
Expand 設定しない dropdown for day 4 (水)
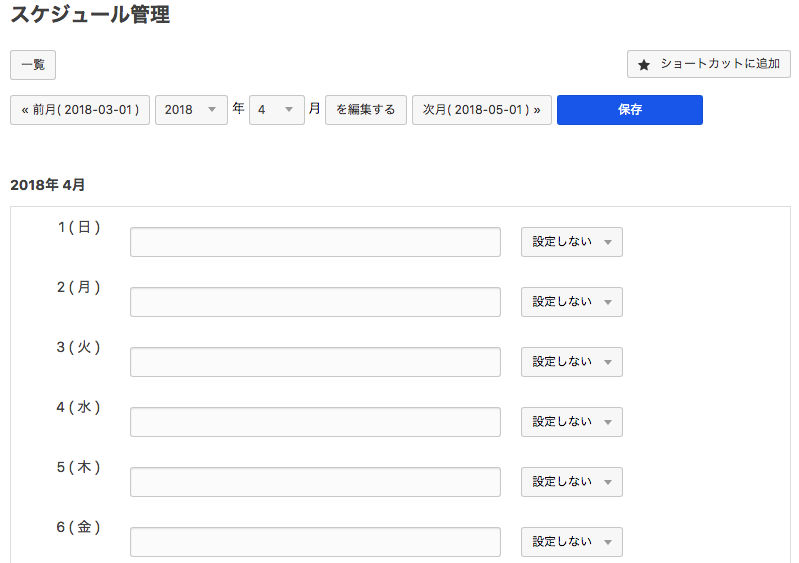571,422
